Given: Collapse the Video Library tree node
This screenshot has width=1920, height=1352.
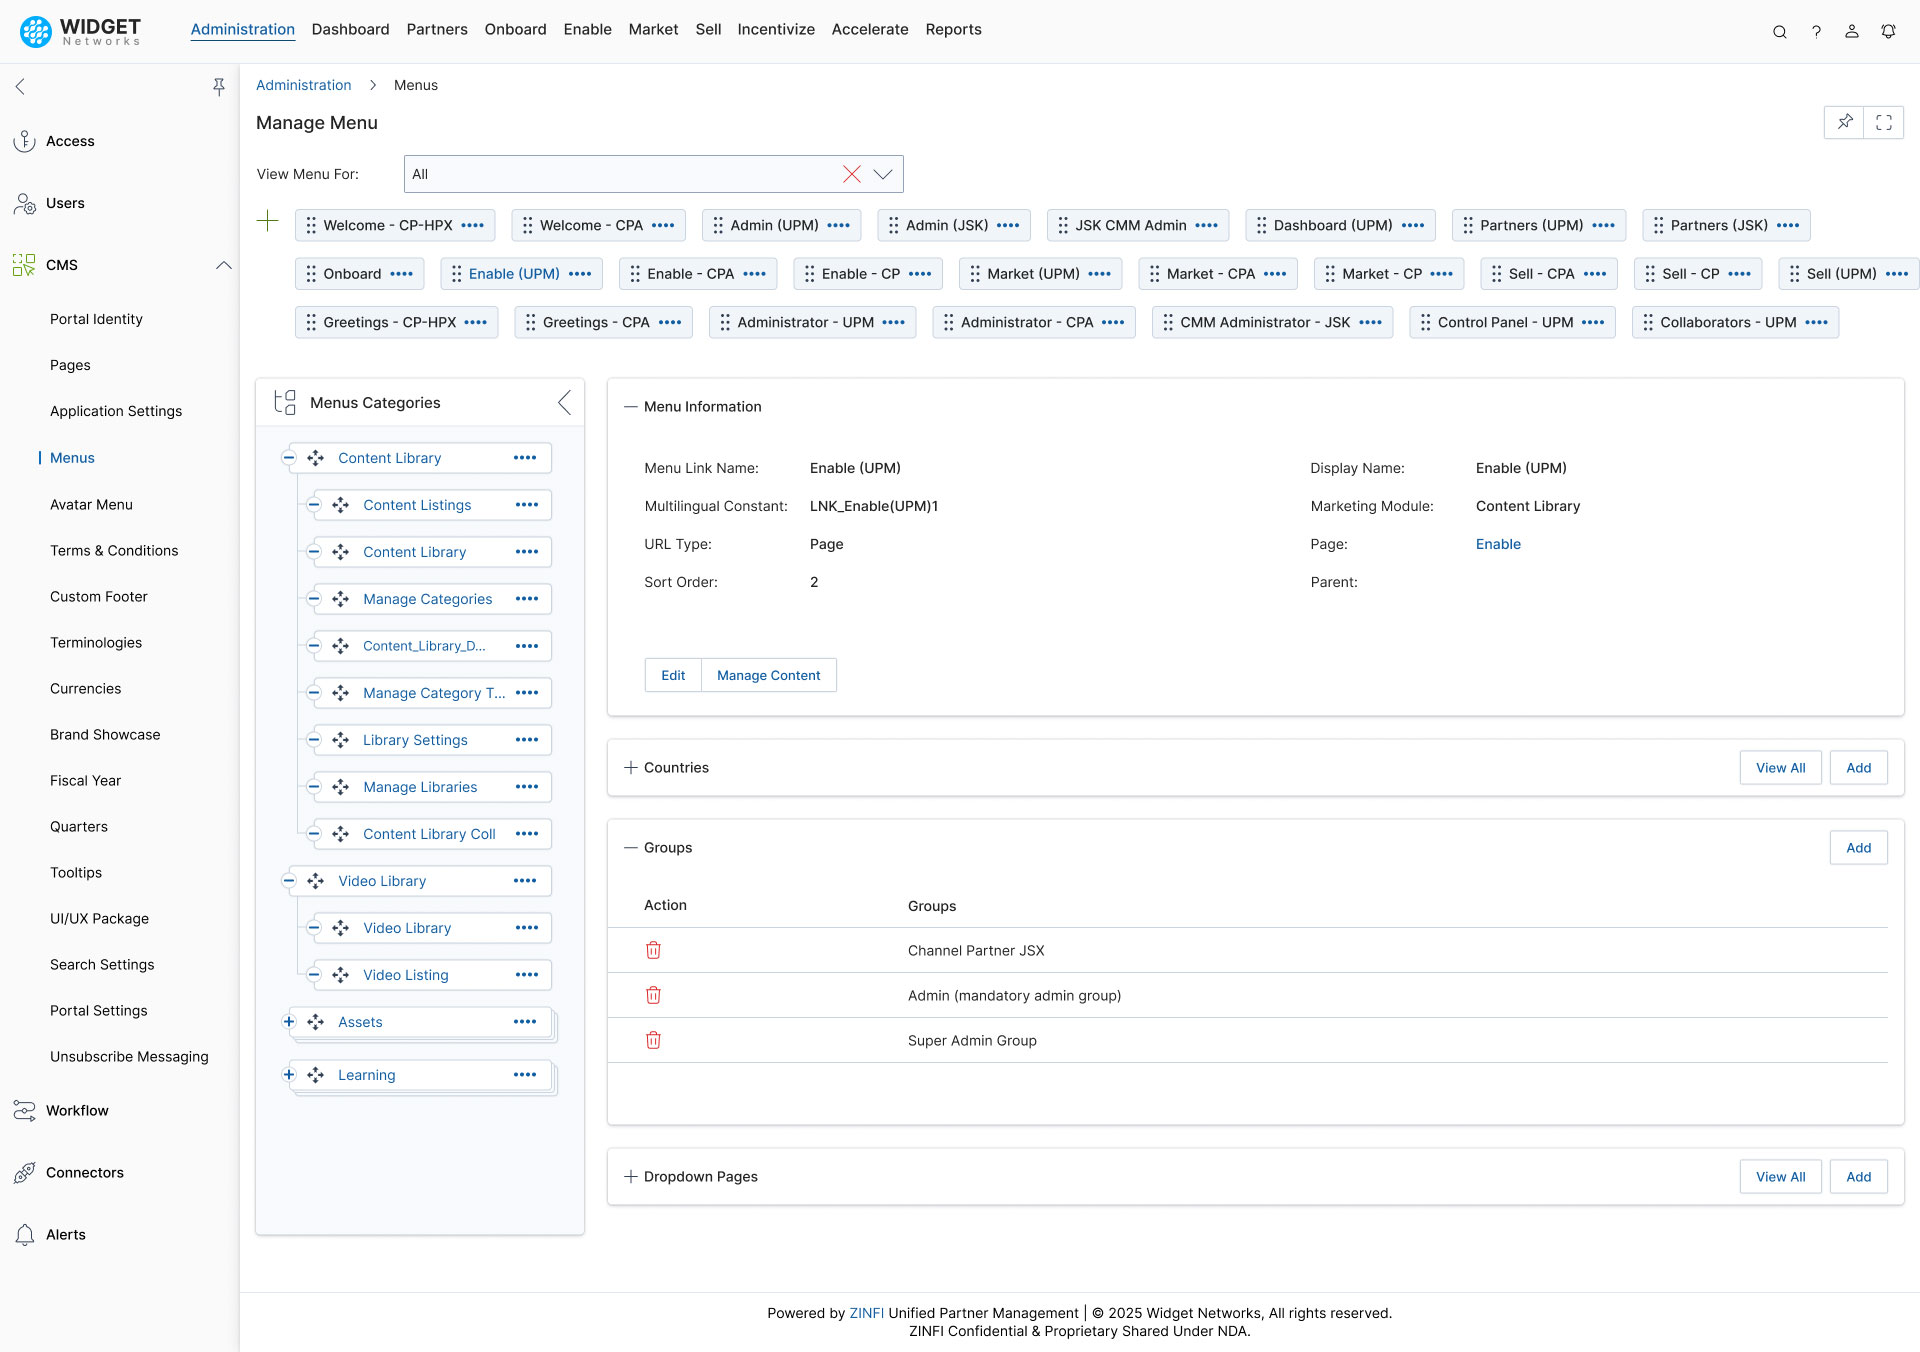Looking at the screenshot, I should [289, 881].
